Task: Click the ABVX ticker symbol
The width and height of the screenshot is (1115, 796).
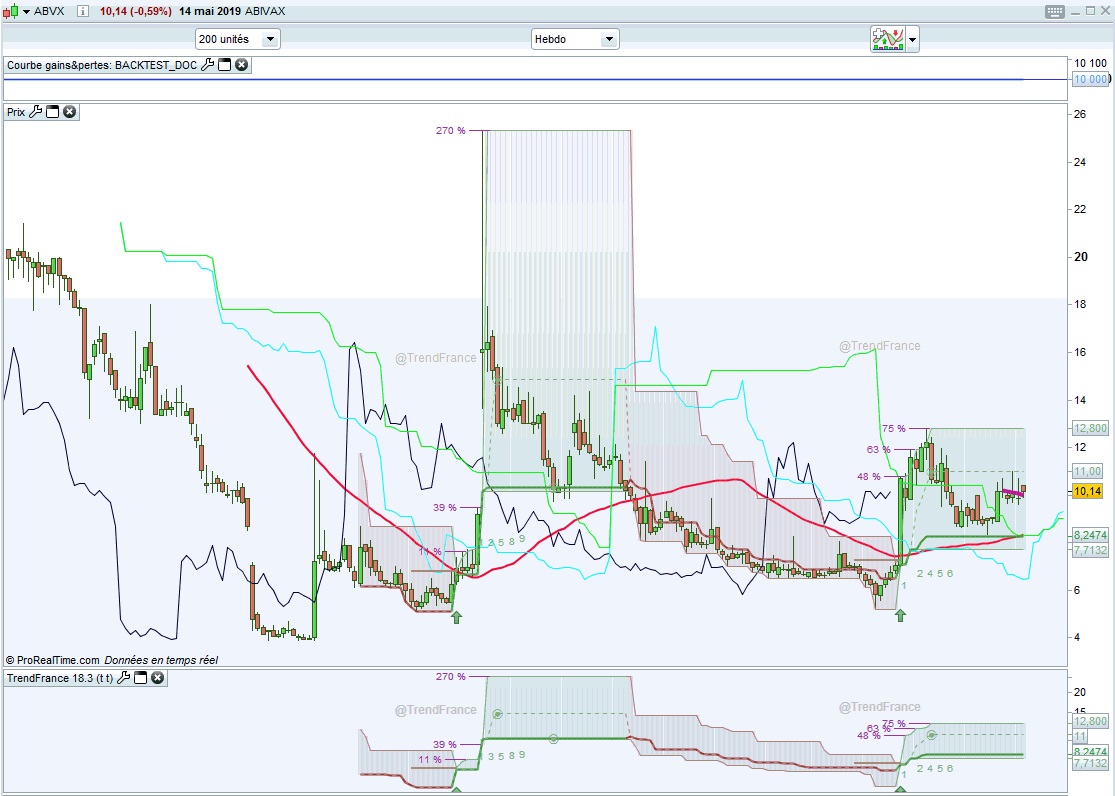Action: click(49, 11)
